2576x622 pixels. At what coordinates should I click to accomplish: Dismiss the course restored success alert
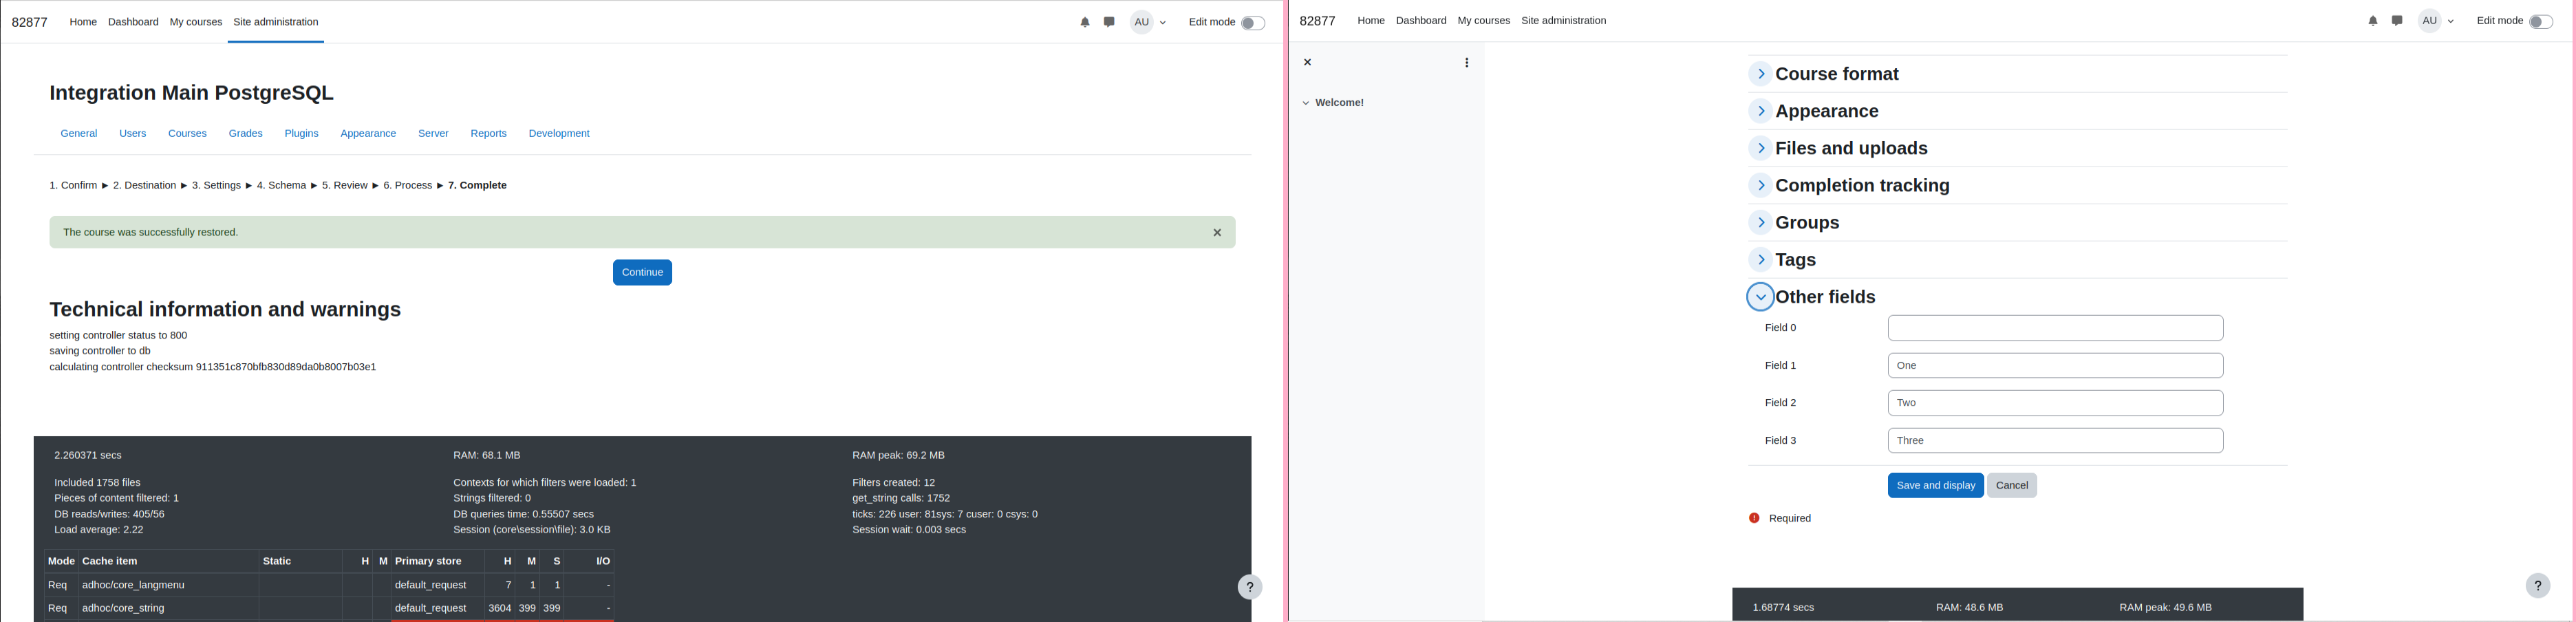click(1217, 232)
